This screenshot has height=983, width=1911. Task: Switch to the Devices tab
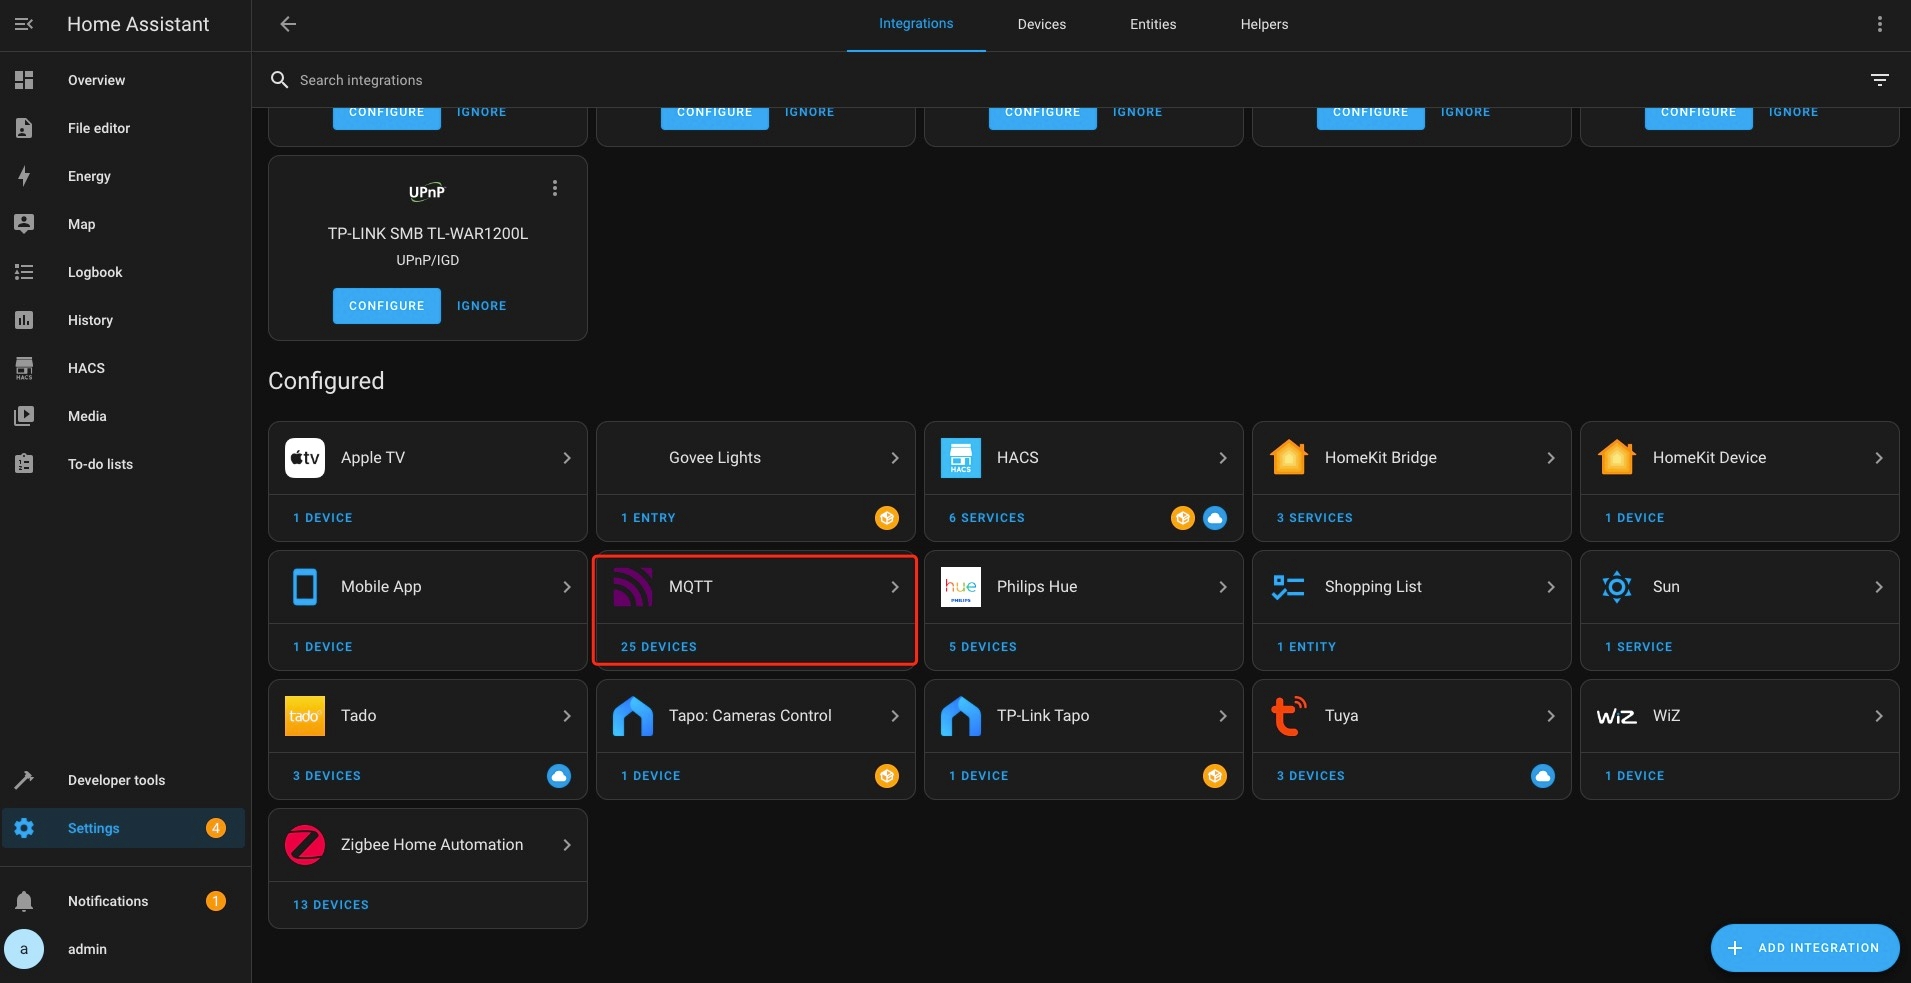1041,24
